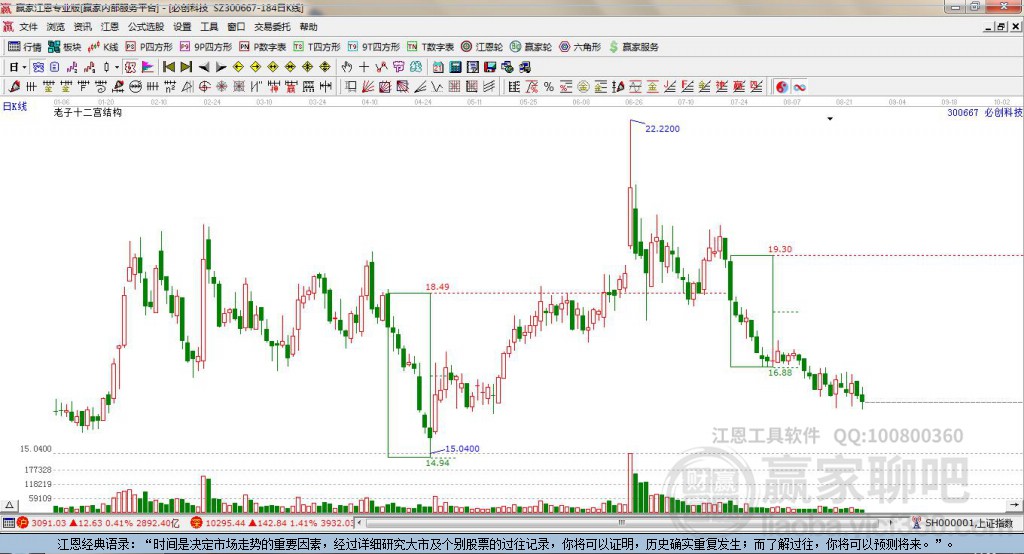
Task: Click the Shenzhen index 10295.44 status entry
Action: 271,523
